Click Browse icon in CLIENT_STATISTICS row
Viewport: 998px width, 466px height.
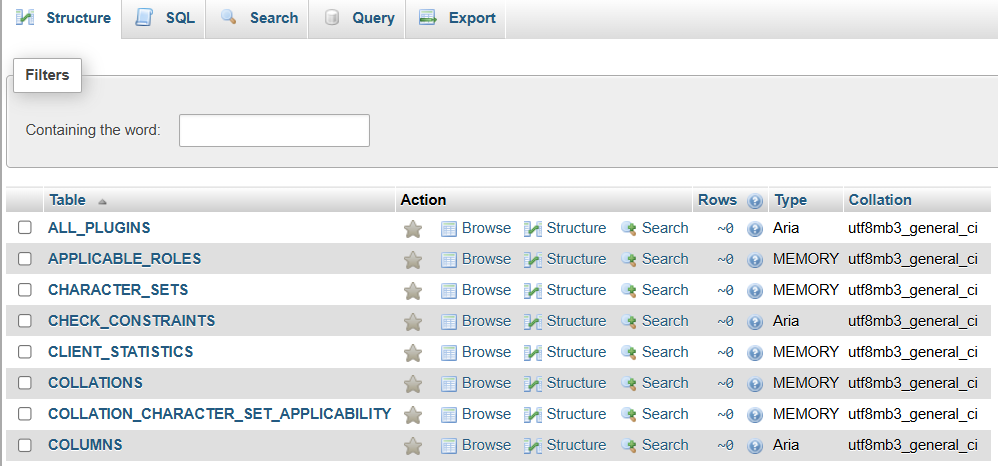pyautogui.click(x=449, y=353)
